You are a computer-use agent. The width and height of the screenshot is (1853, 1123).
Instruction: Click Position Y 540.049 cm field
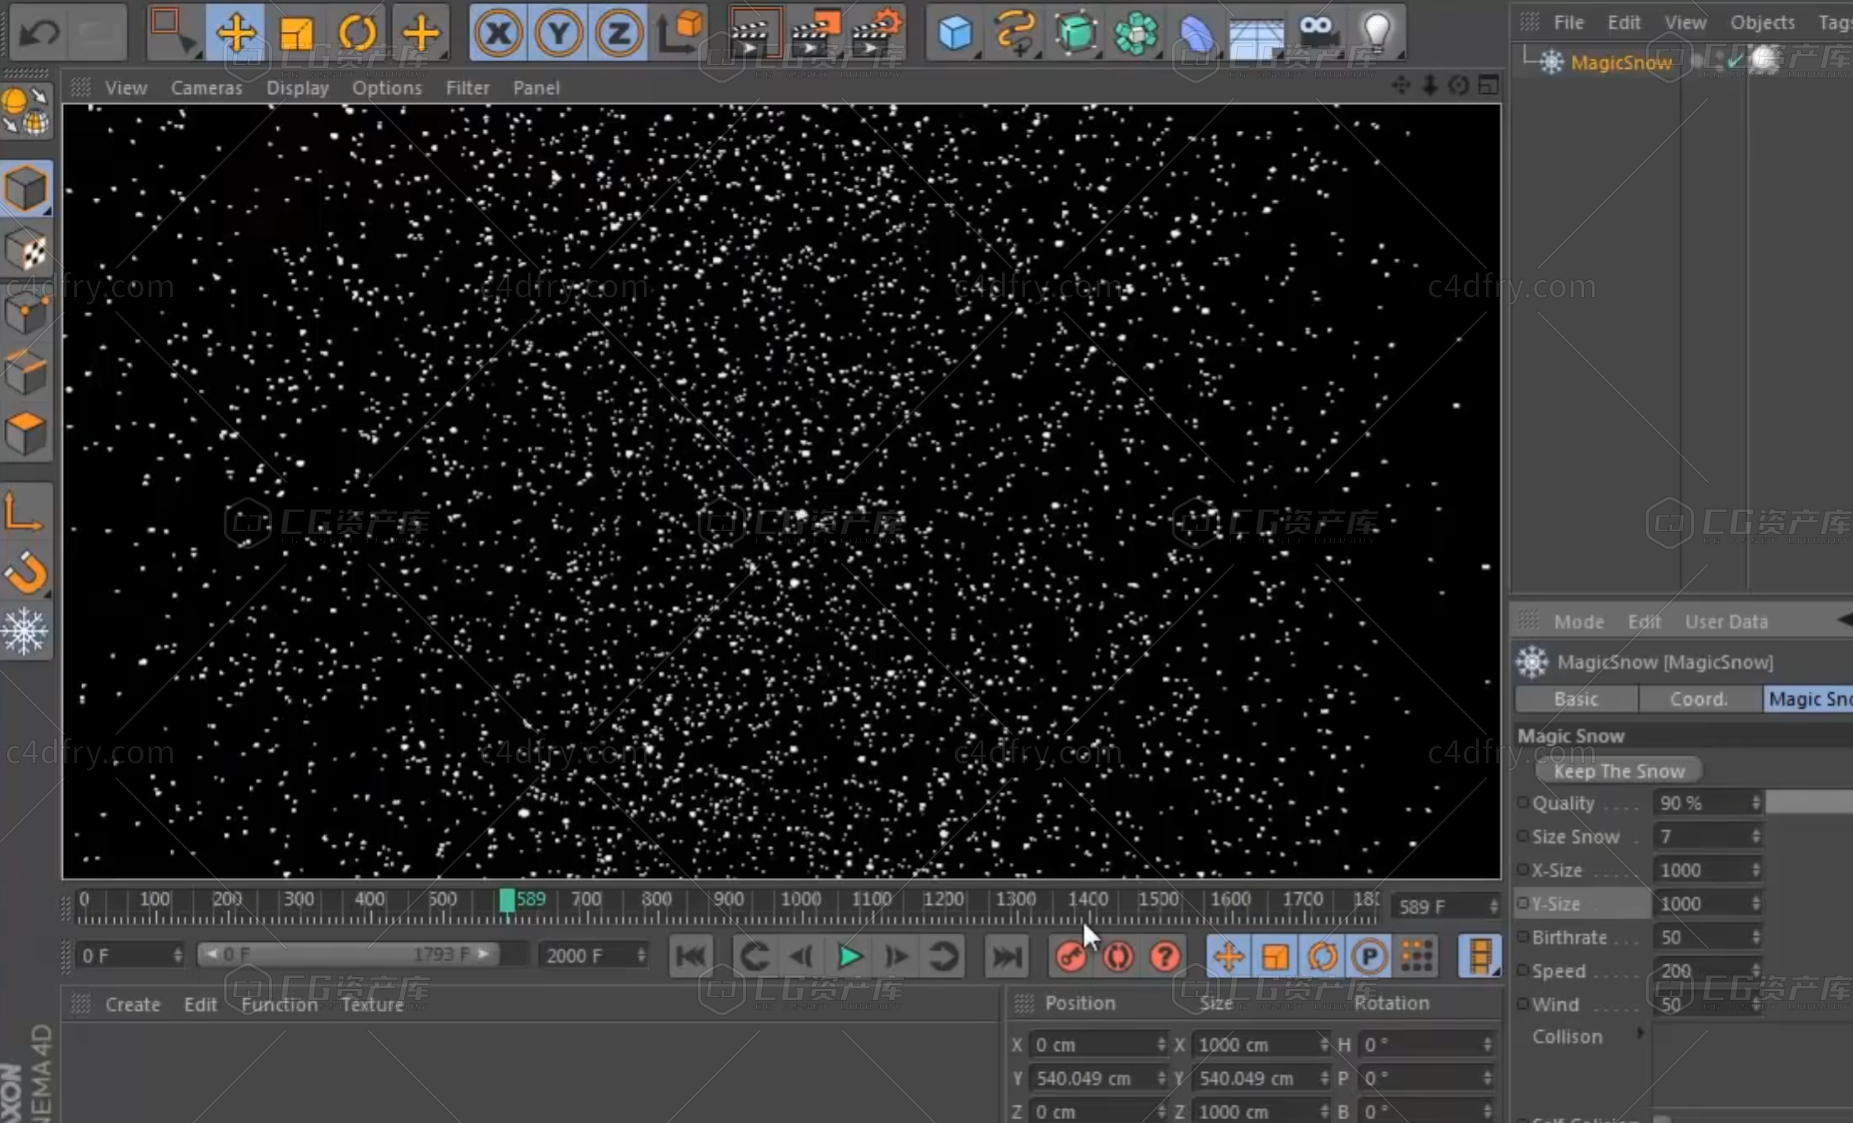(1097, 1078)
